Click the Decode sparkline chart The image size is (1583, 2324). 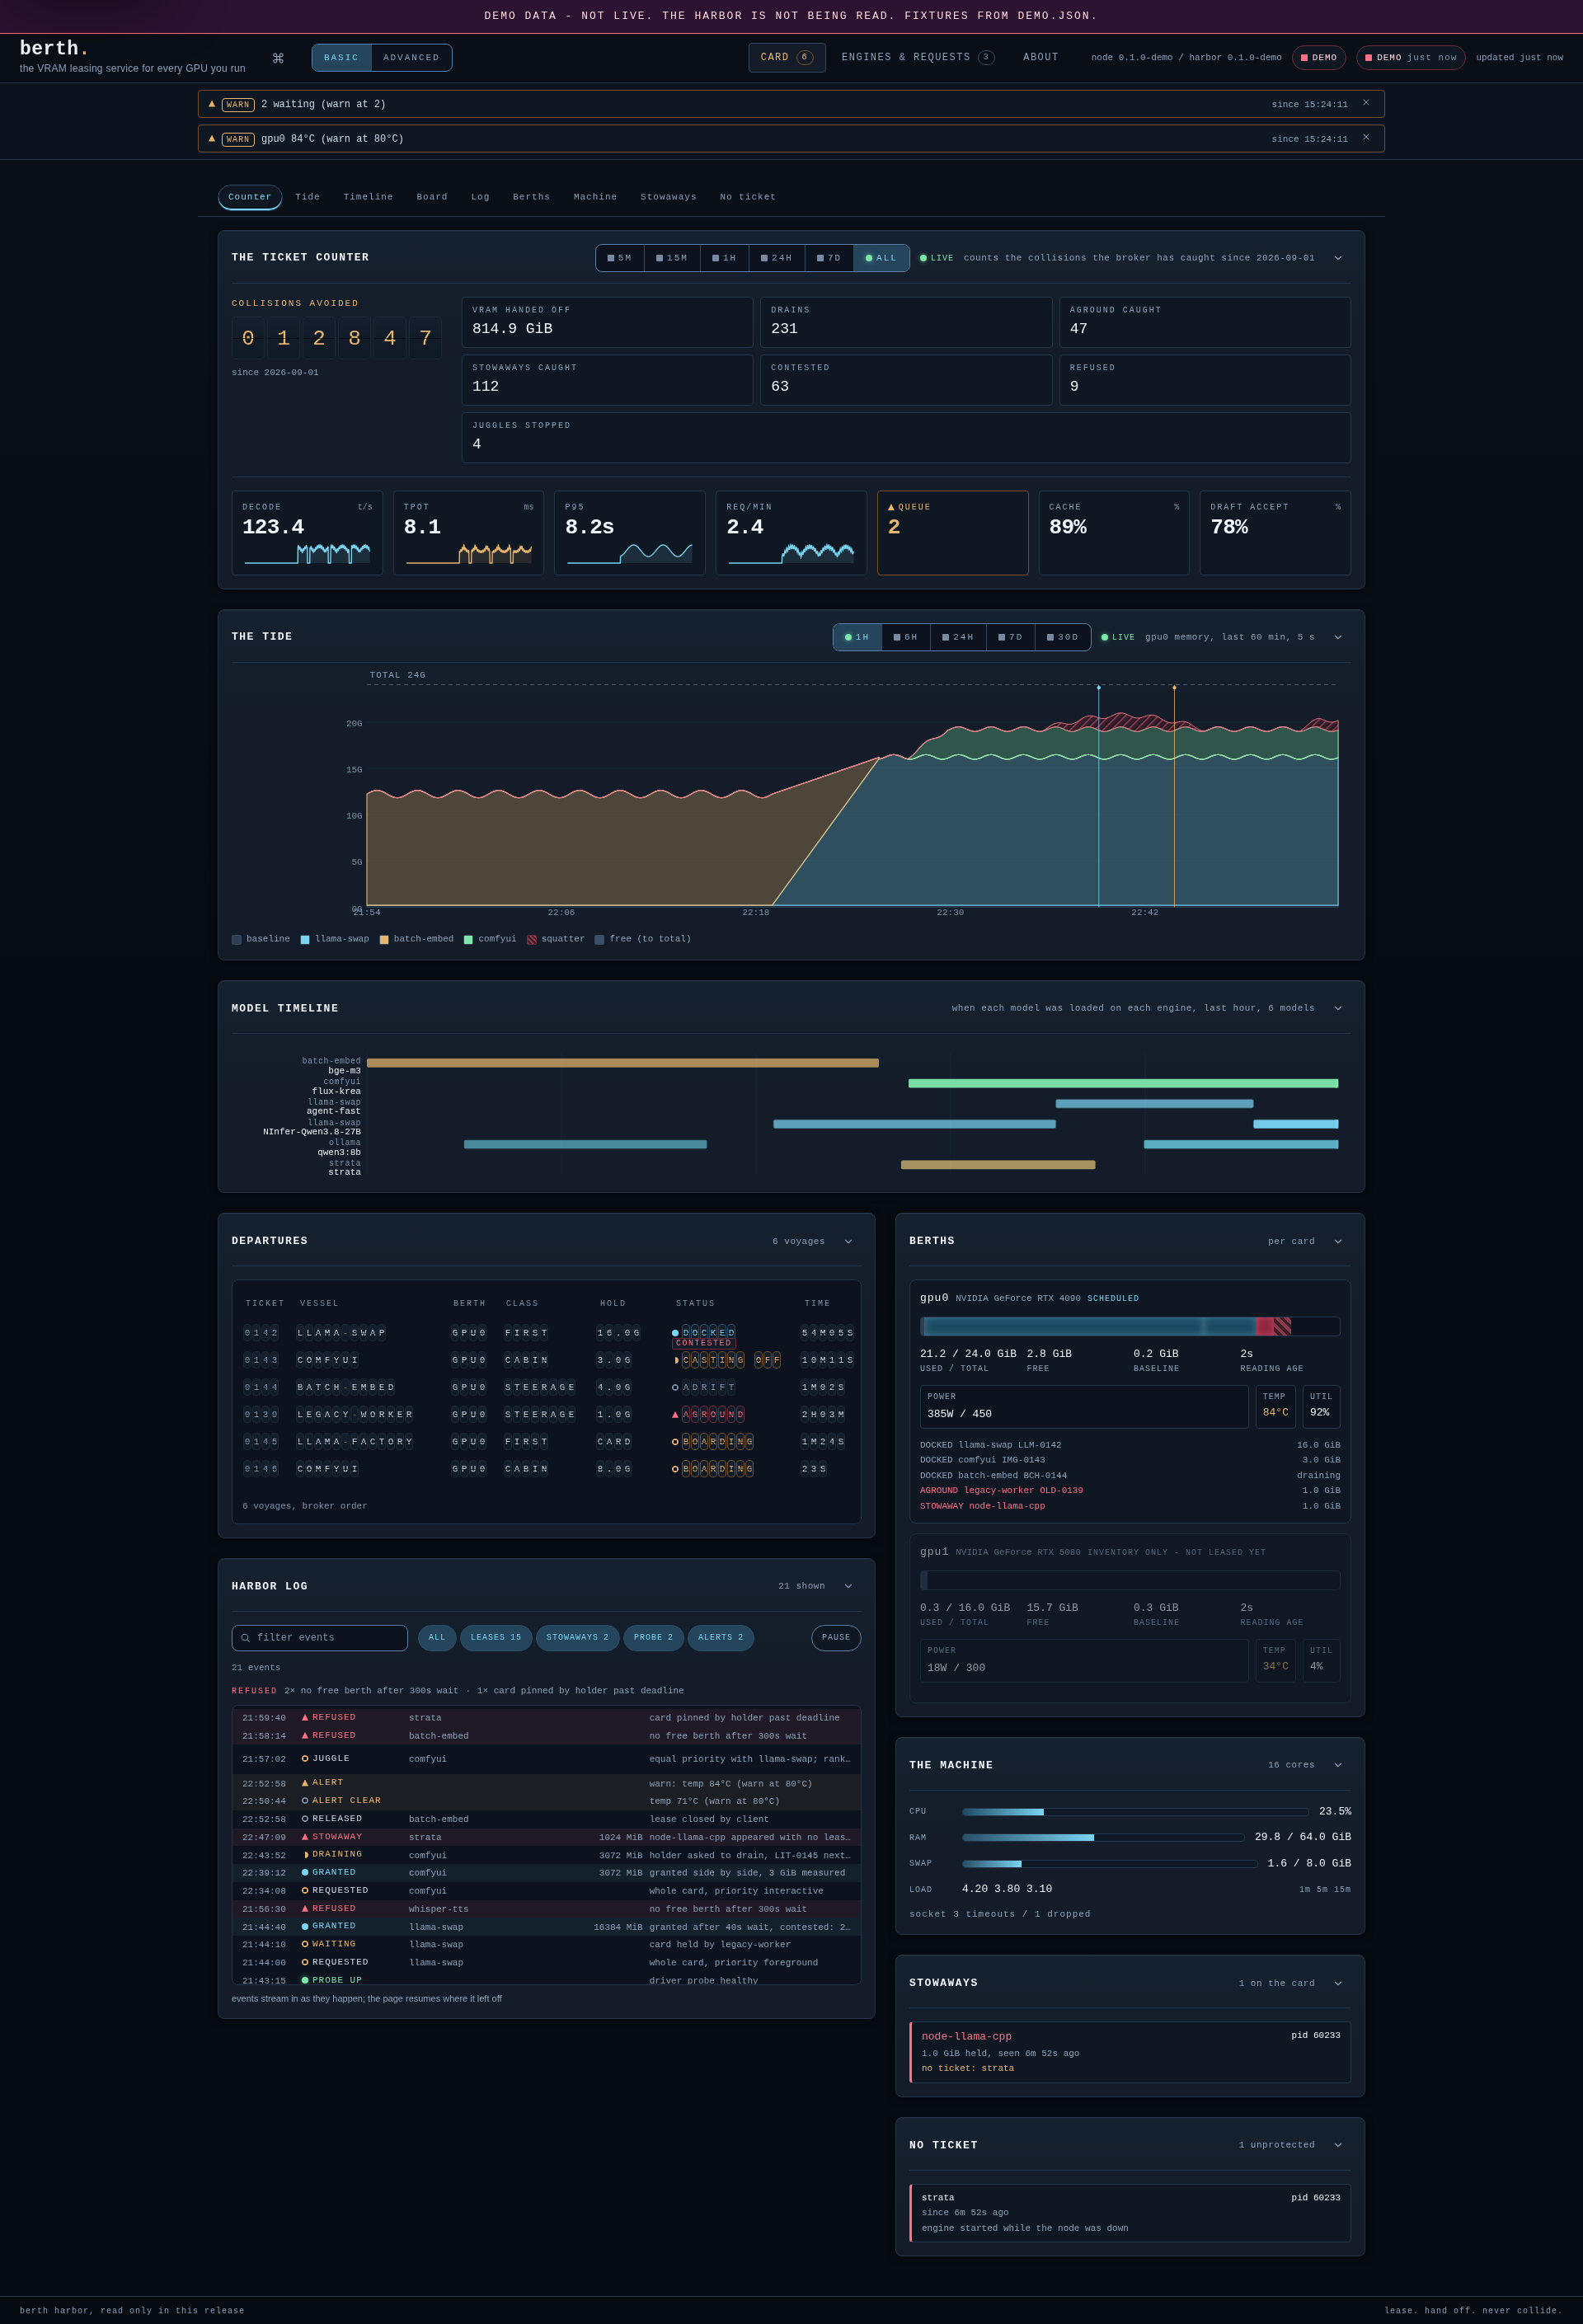click(x=307, y=554)
